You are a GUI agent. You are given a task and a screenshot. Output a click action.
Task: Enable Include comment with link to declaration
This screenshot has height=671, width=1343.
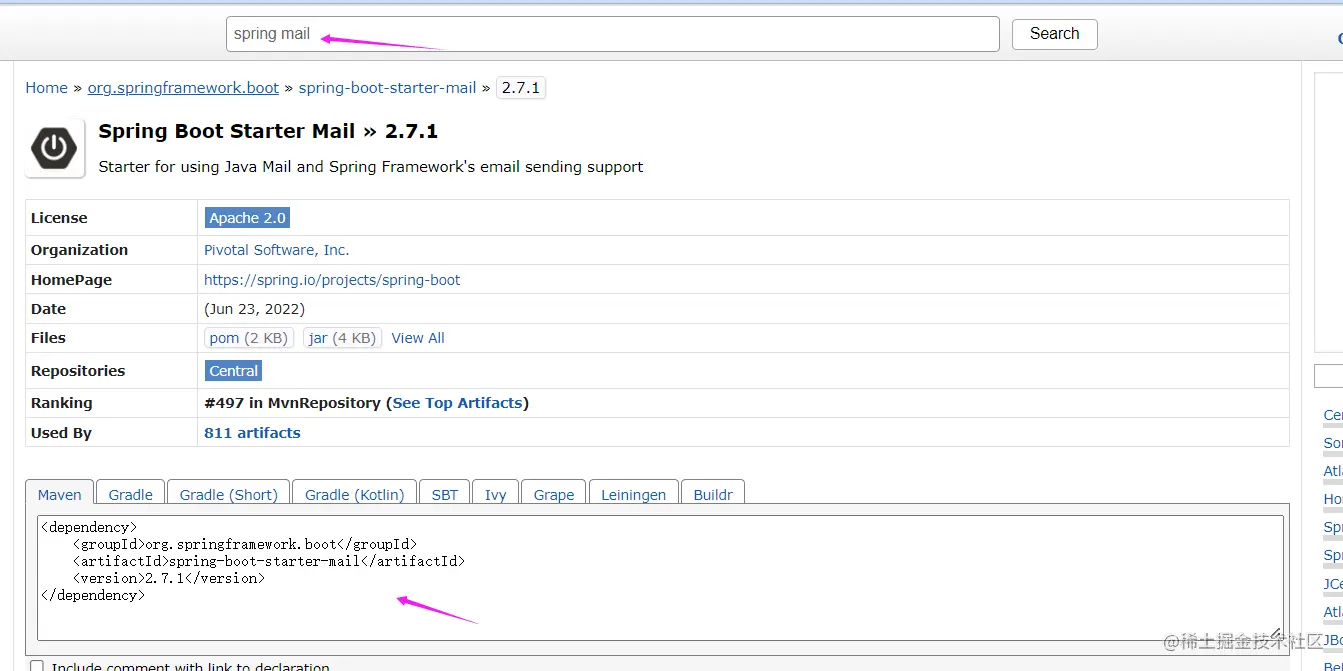(x=37, y=666)
